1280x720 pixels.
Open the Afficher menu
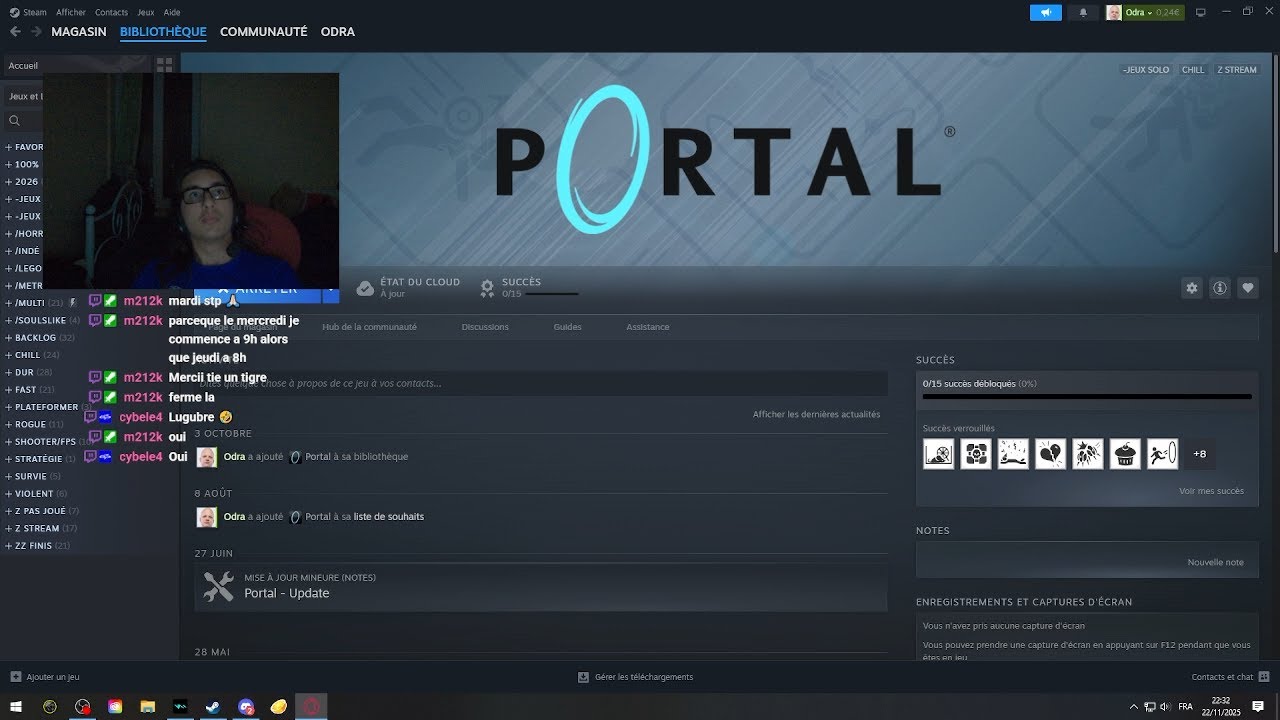click(71, 12)
